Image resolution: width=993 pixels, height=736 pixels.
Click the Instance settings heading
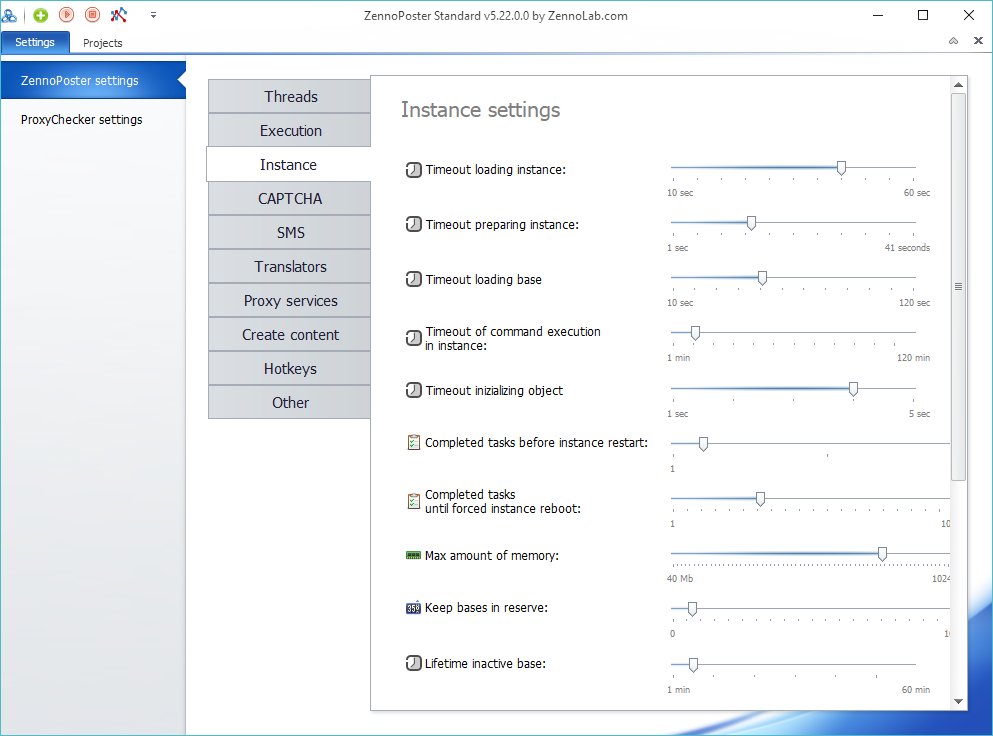click(481, 110)
